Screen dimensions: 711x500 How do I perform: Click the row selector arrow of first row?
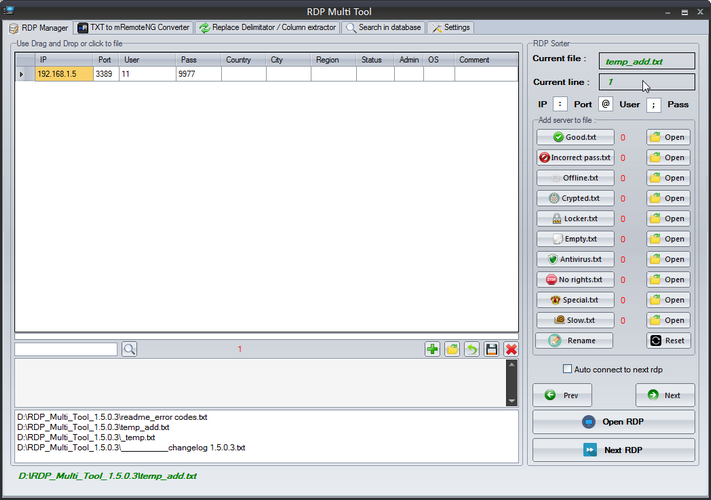click(25, 74)
